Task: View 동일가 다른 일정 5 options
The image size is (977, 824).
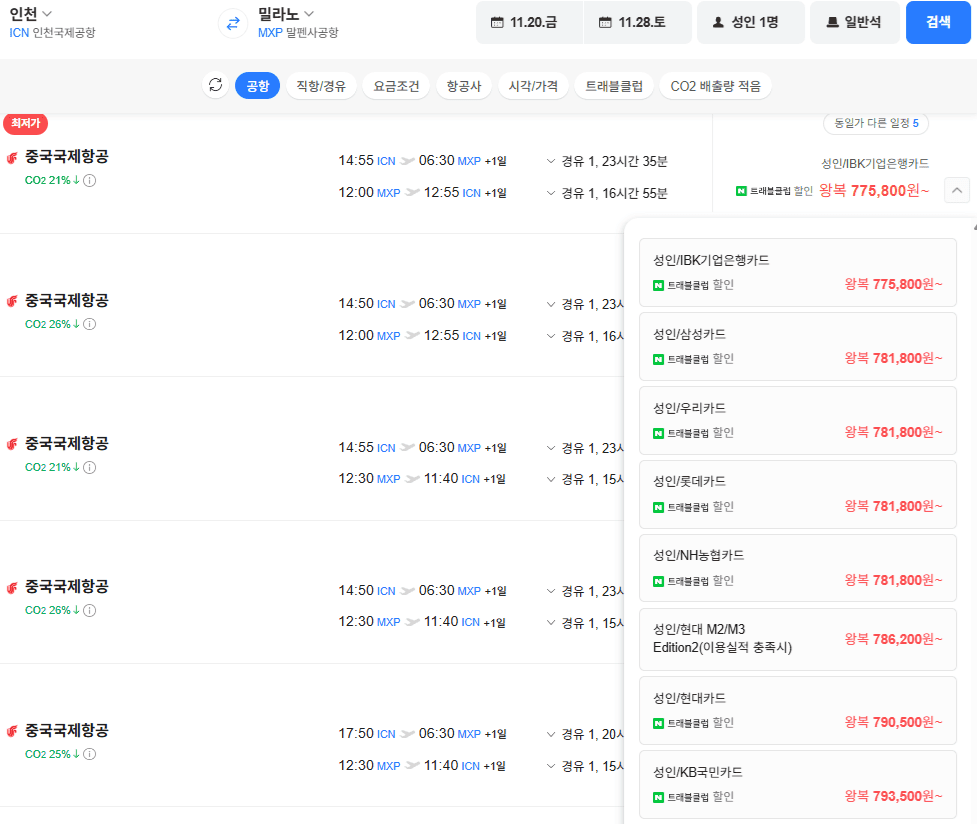Action: tap(876, 123)
